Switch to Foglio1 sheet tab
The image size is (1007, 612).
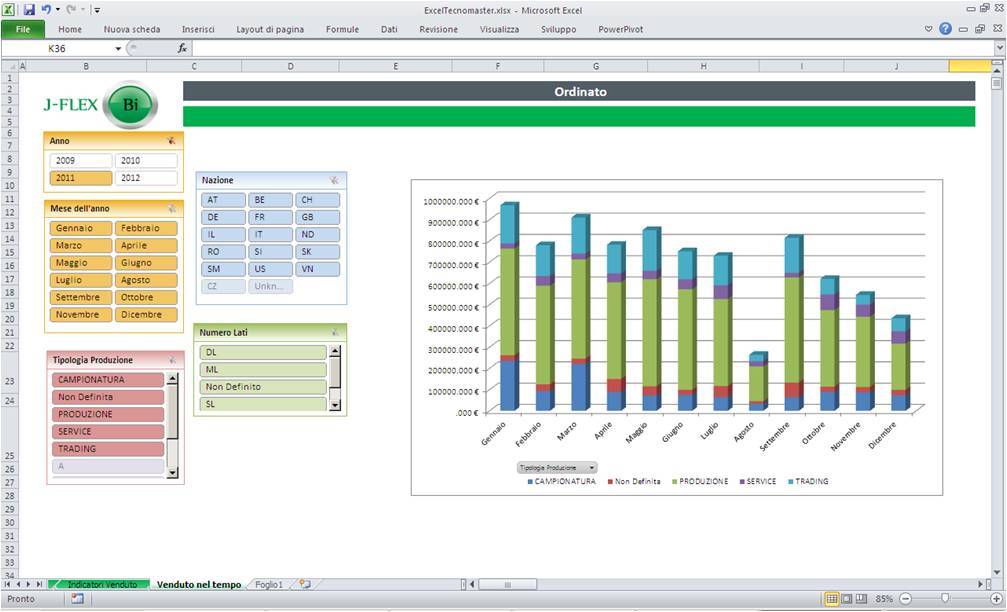point(268,584)
